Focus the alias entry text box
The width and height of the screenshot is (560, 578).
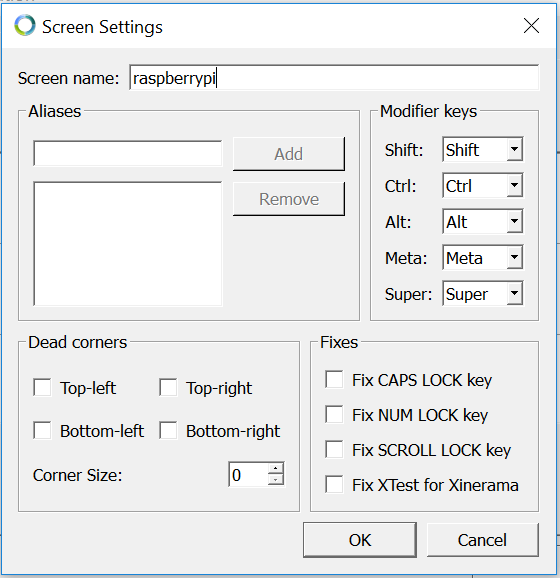tap(128, 153)
